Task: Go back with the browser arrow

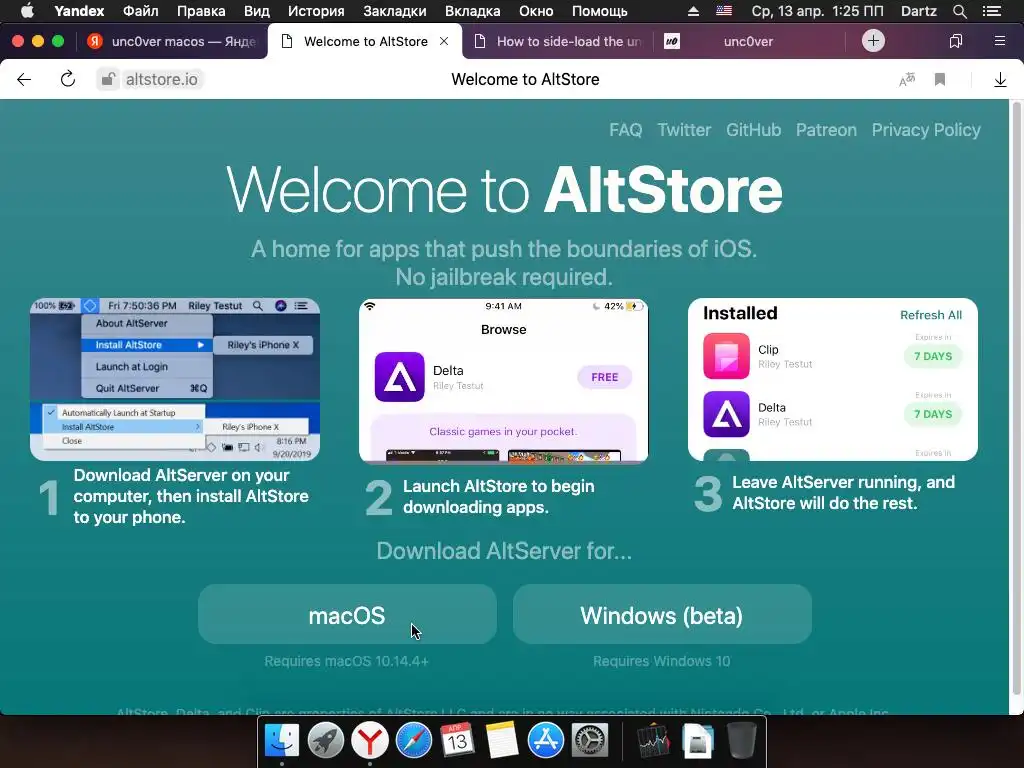Action: pos(24,80)
